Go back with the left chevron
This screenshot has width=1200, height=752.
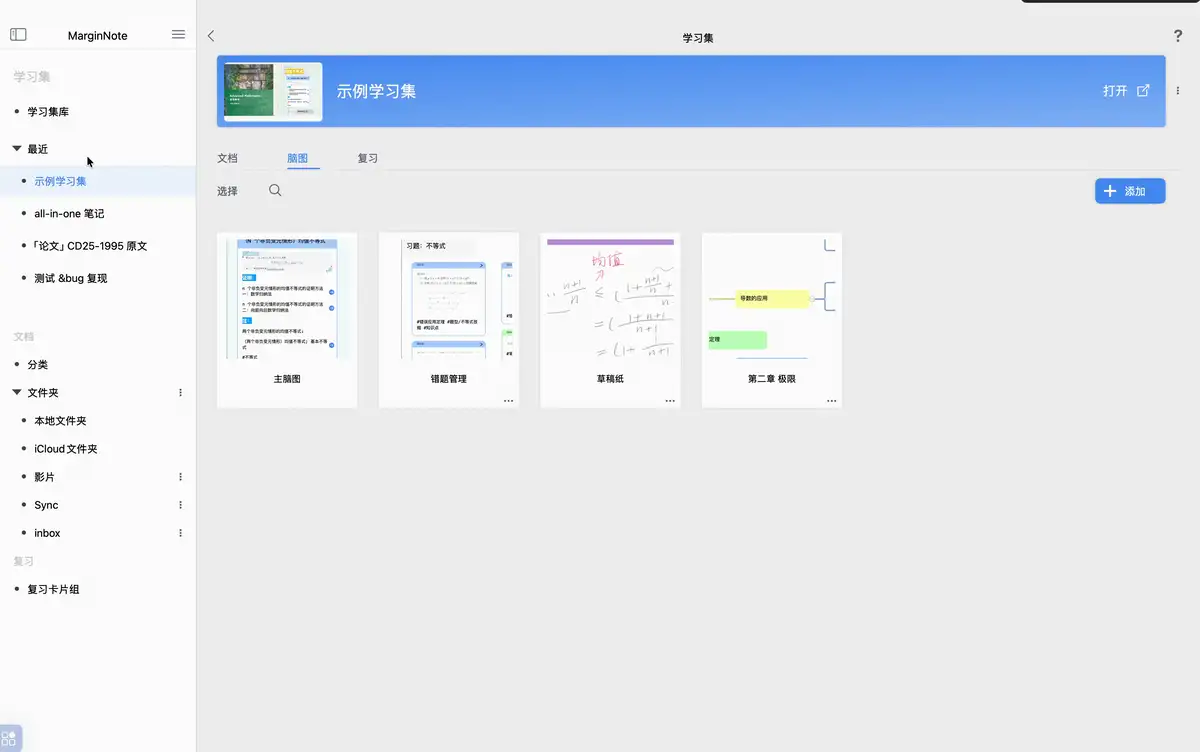(211, 36)
